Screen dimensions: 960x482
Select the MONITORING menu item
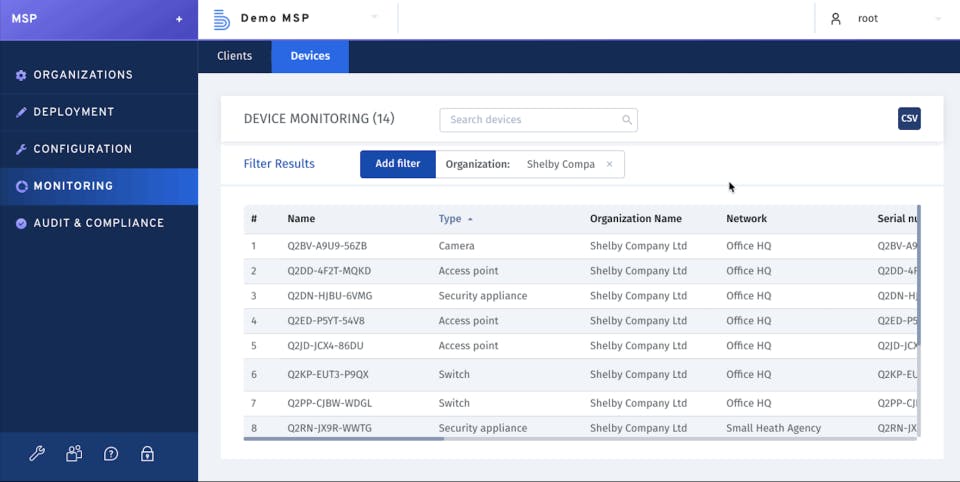tap(99, 186)
